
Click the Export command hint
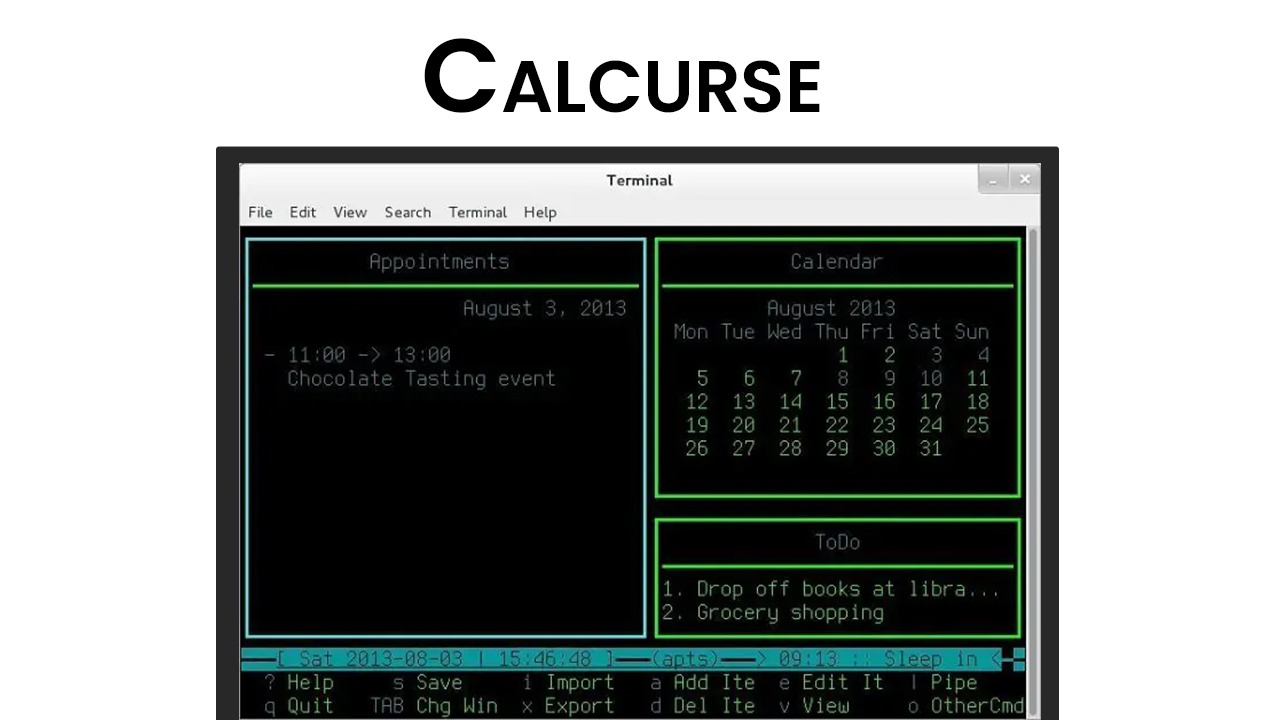point(567,705)
